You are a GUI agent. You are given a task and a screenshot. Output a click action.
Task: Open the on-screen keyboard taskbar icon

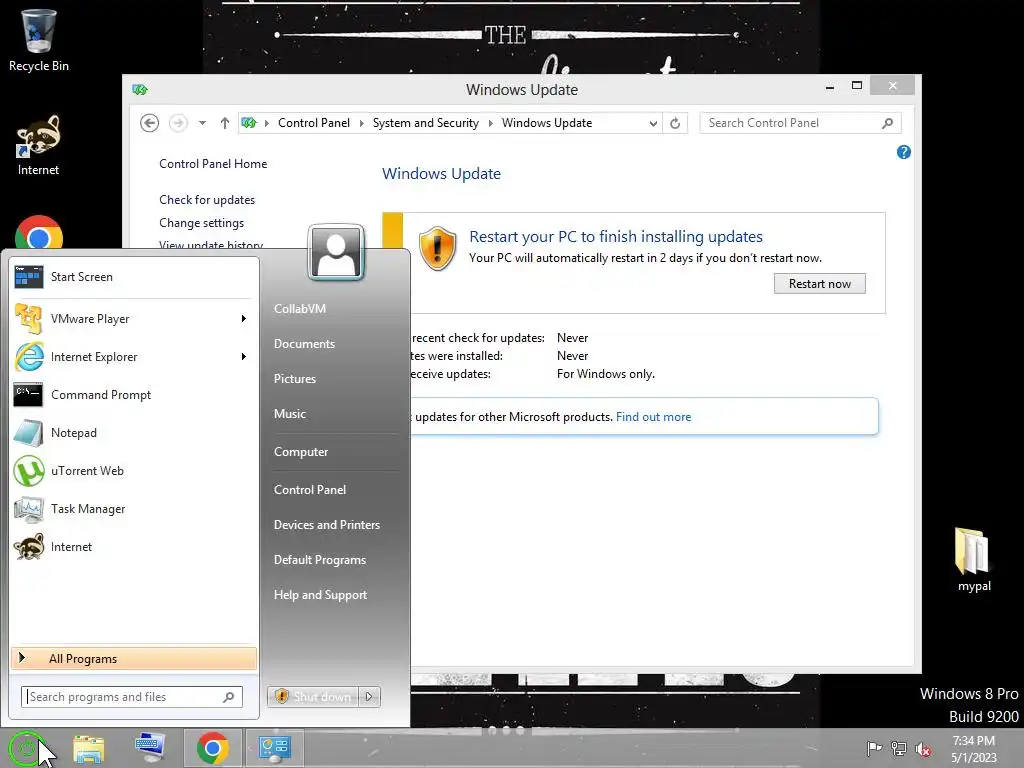[x=150, y=748]
